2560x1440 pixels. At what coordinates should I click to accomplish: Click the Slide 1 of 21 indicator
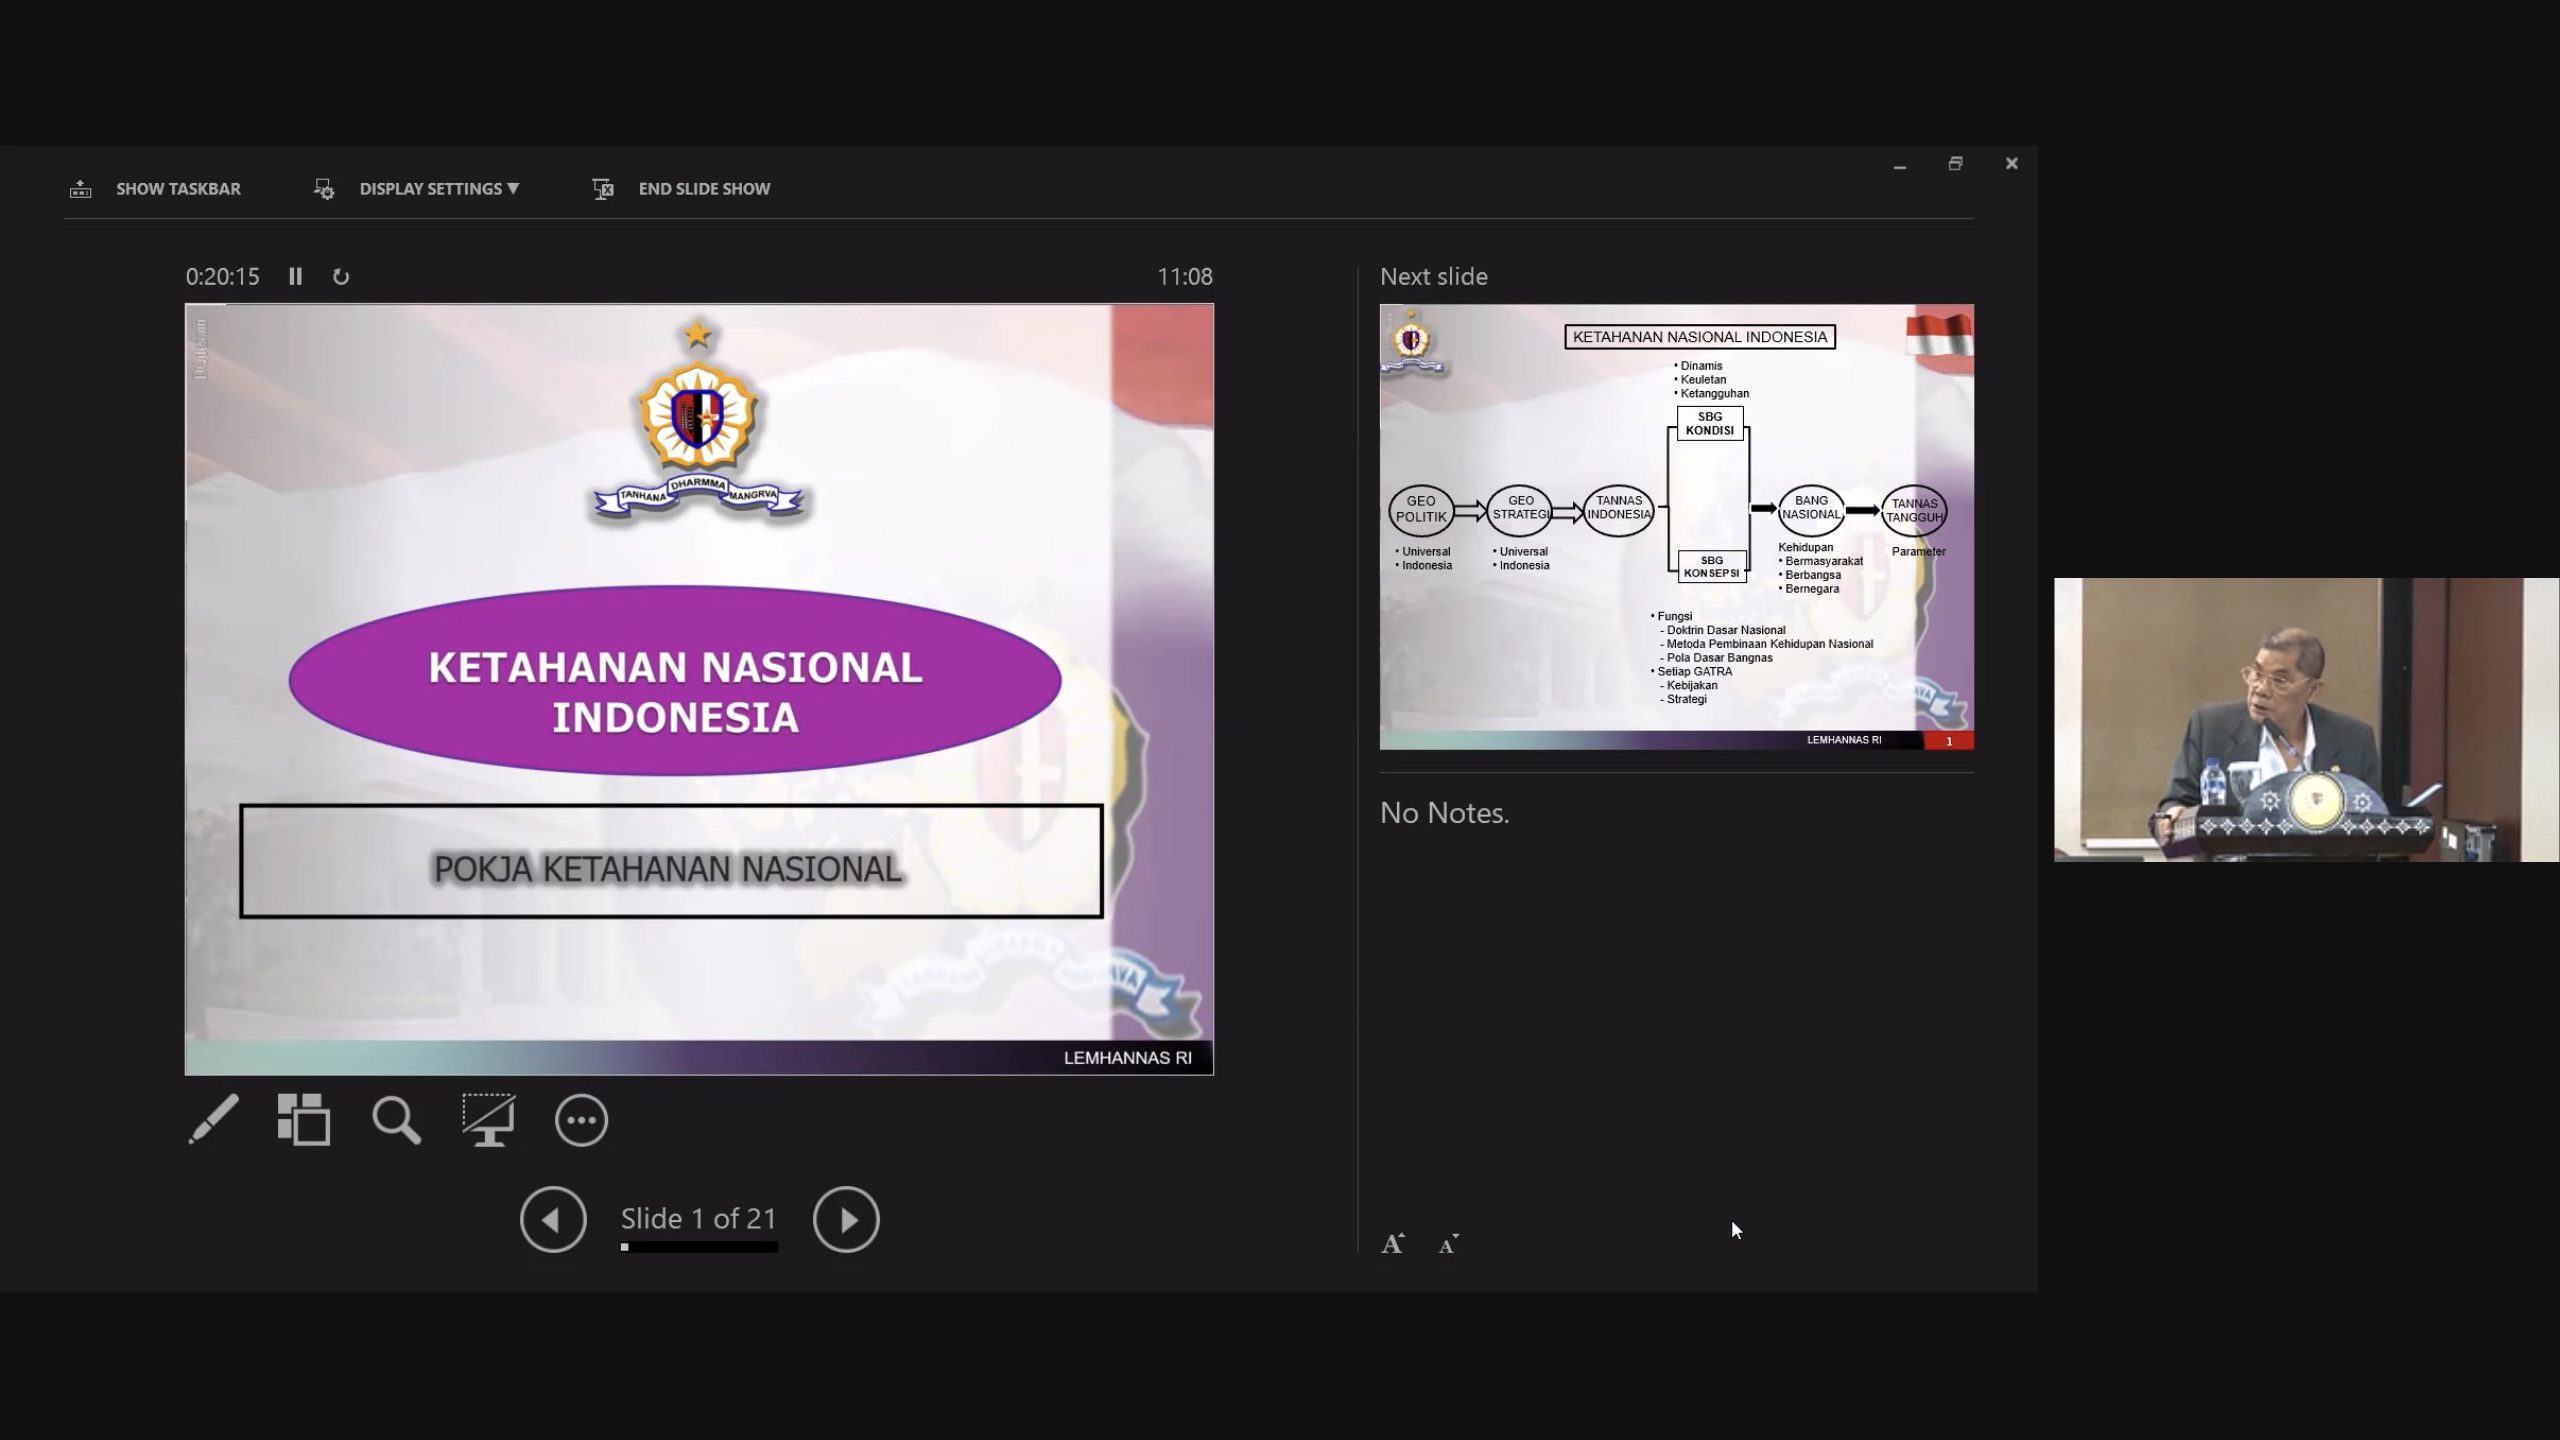(x=699, y=1218)
